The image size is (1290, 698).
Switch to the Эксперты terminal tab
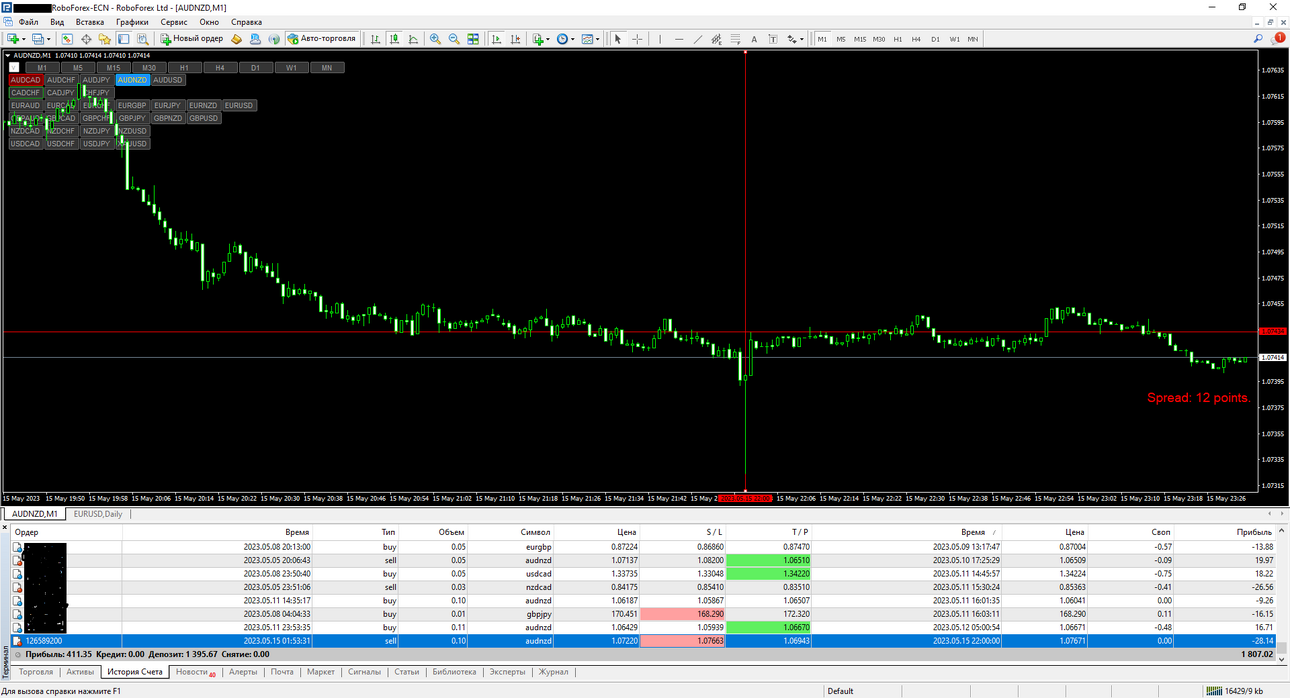[507, 672]
